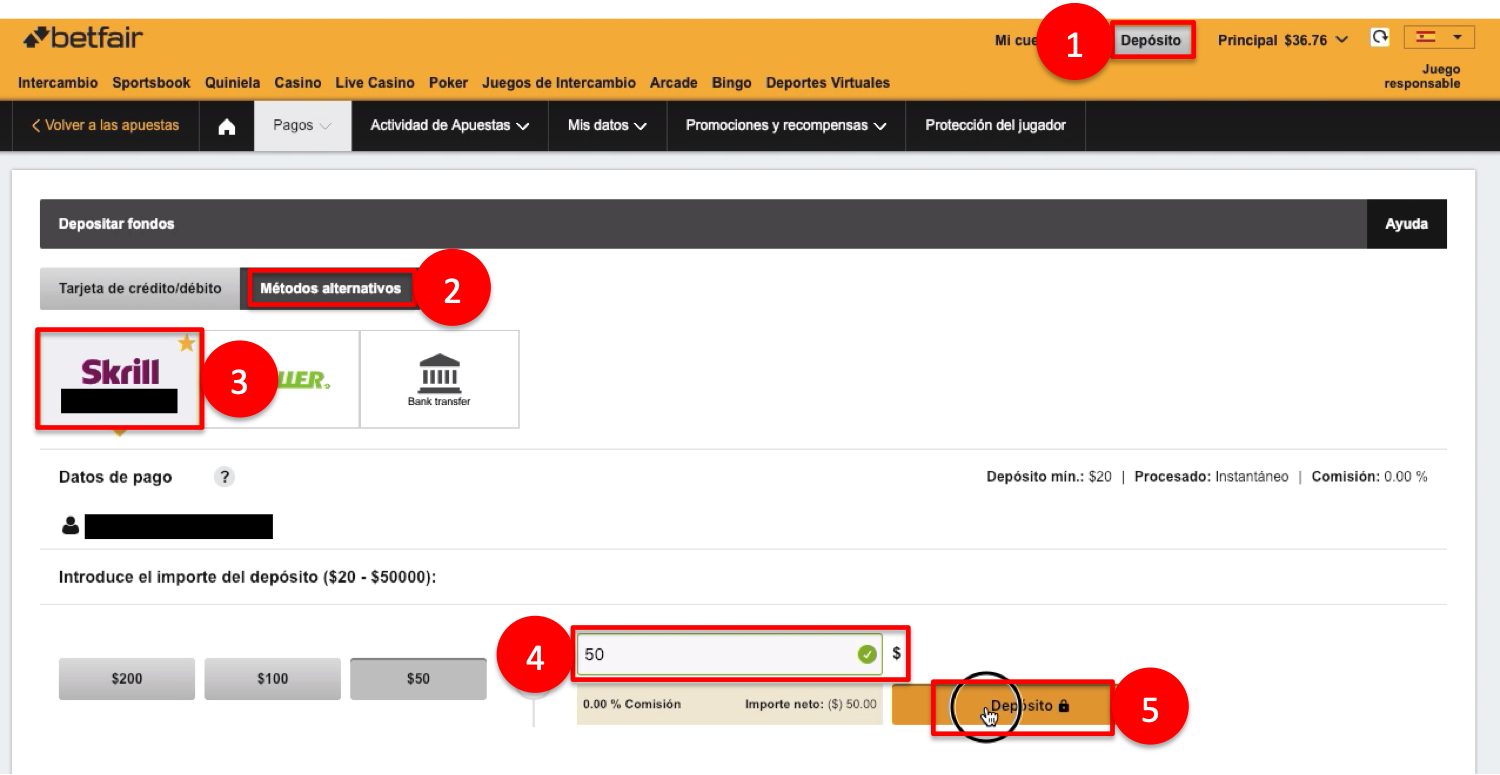The width and height of the screenshot is (1500, 775).
Task: Click the 'Importe neto: ($) 50.00' text
Action: click(x=811, y=704)
